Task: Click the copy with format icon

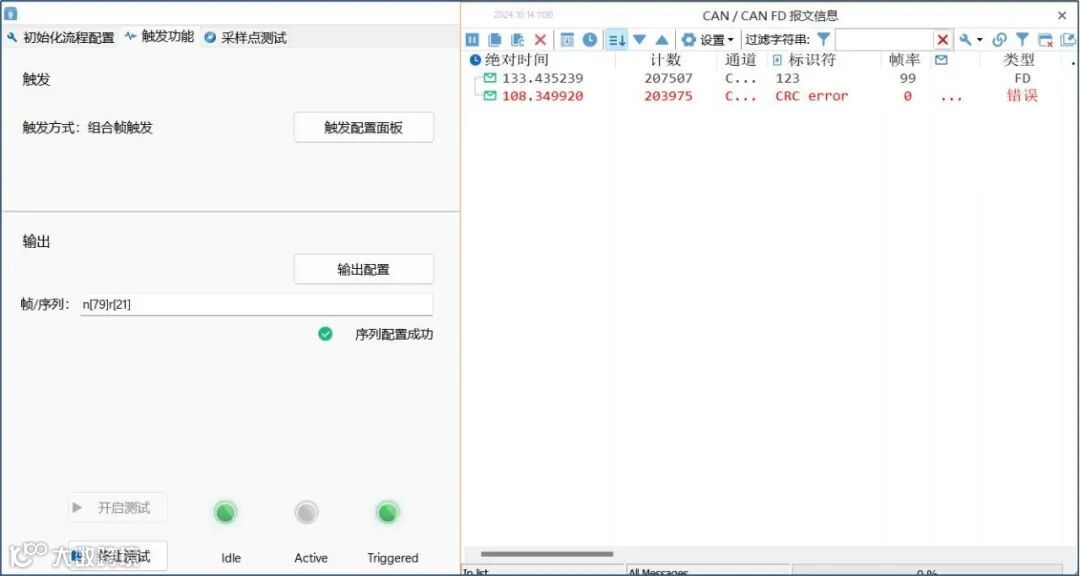Action: click(x=517, y=40)
